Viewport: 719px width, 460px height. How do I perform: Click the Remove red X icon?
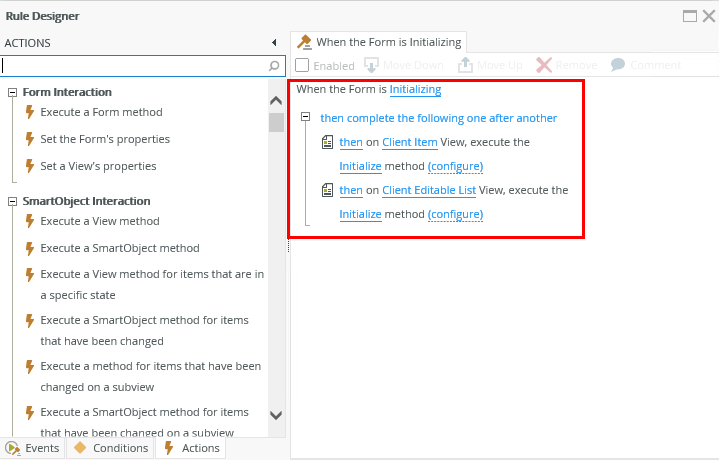(544, 65)
